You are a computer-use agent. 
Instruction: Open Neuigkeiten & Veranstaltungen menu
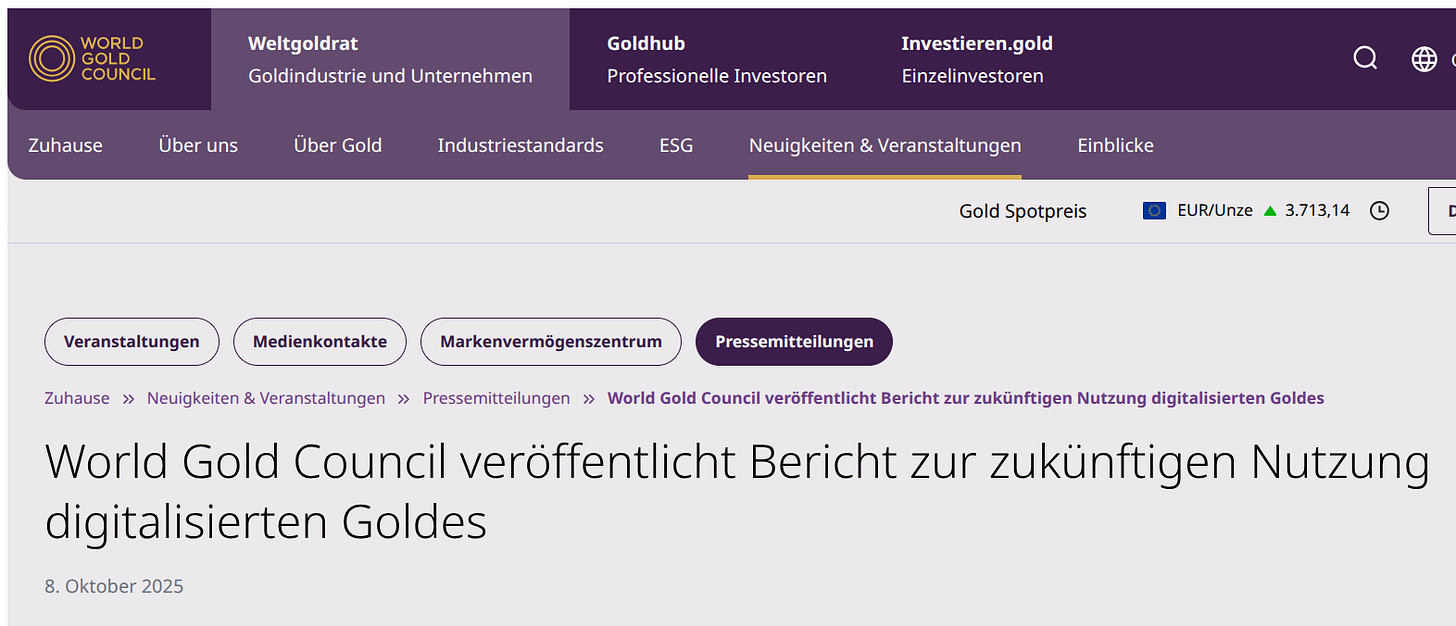pos(885,145)
